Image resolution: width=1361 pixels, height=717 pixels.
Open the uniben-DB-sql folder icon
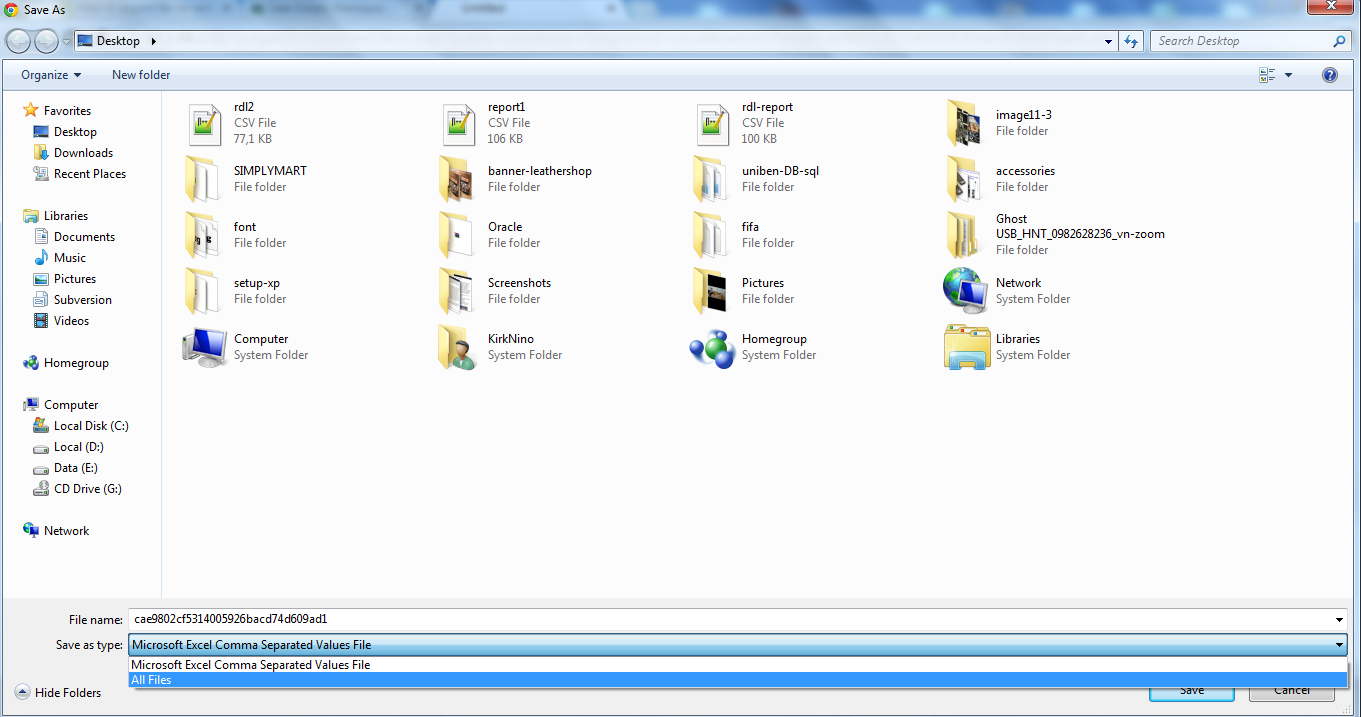(x=711, y=179)
